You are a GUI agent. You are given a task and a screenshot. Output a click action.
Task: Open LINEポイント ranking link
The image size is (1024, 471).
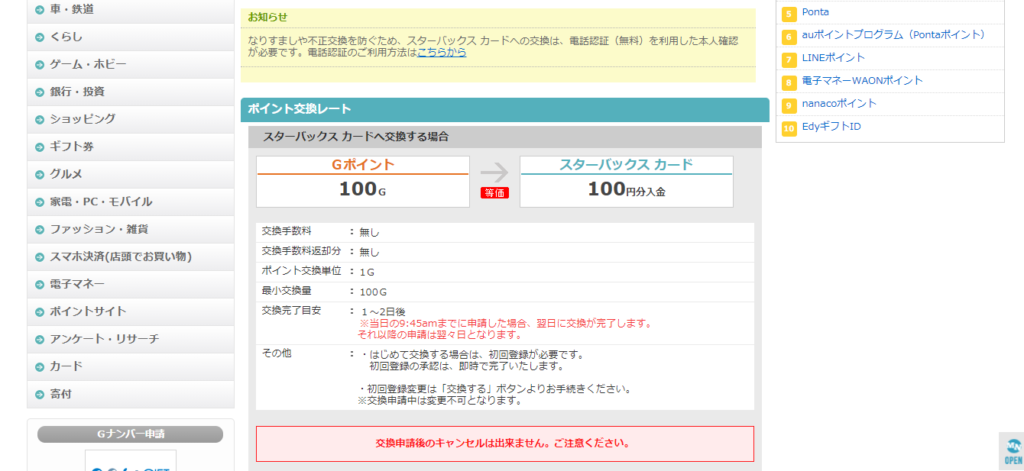click(833, 57)
